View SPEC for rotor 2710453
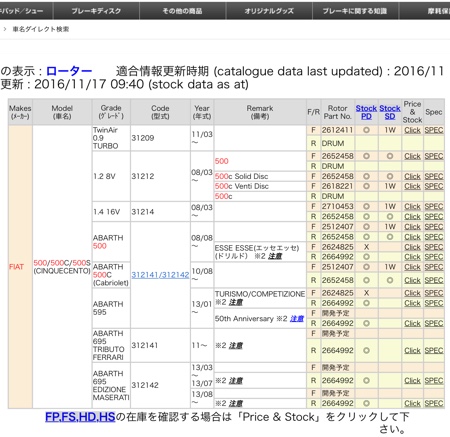Image resolution: width=450 pixels, height=437 pixels. (x=434, y=207)
